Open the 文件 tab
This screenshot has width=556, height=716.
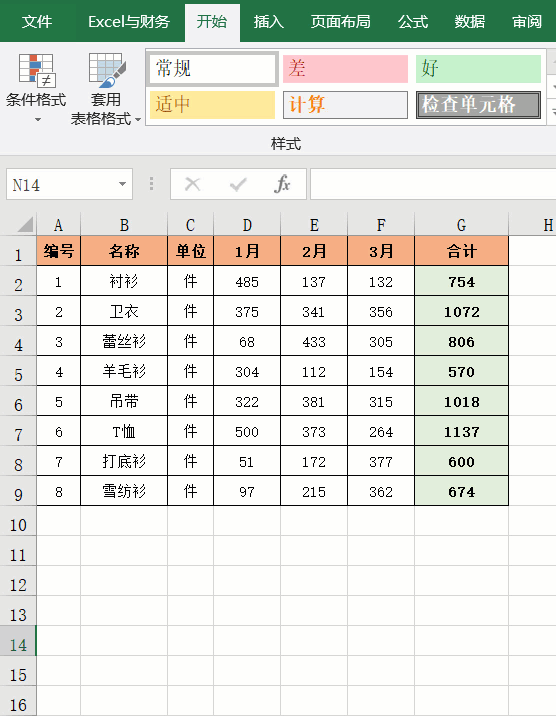point(37,21)
